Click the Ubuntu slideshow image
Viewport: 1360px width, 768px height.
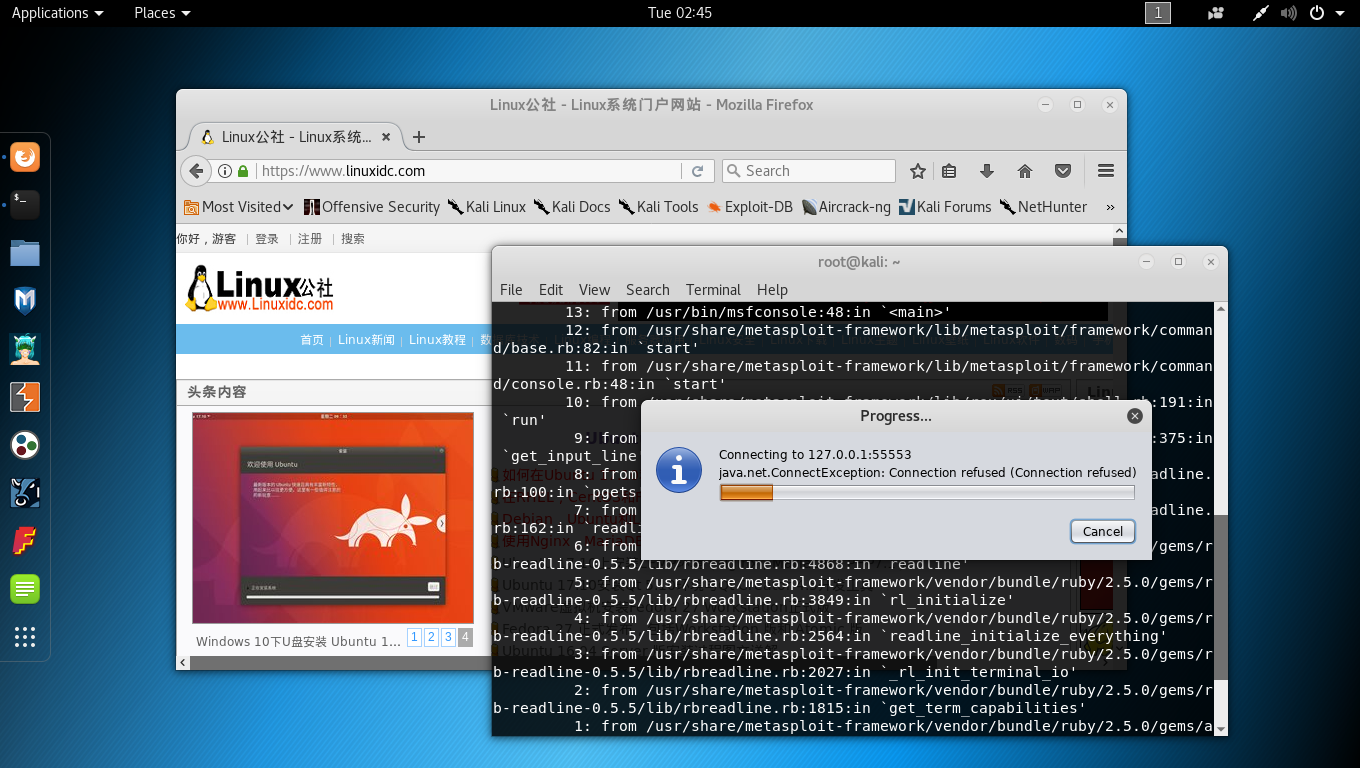point(333,518)
